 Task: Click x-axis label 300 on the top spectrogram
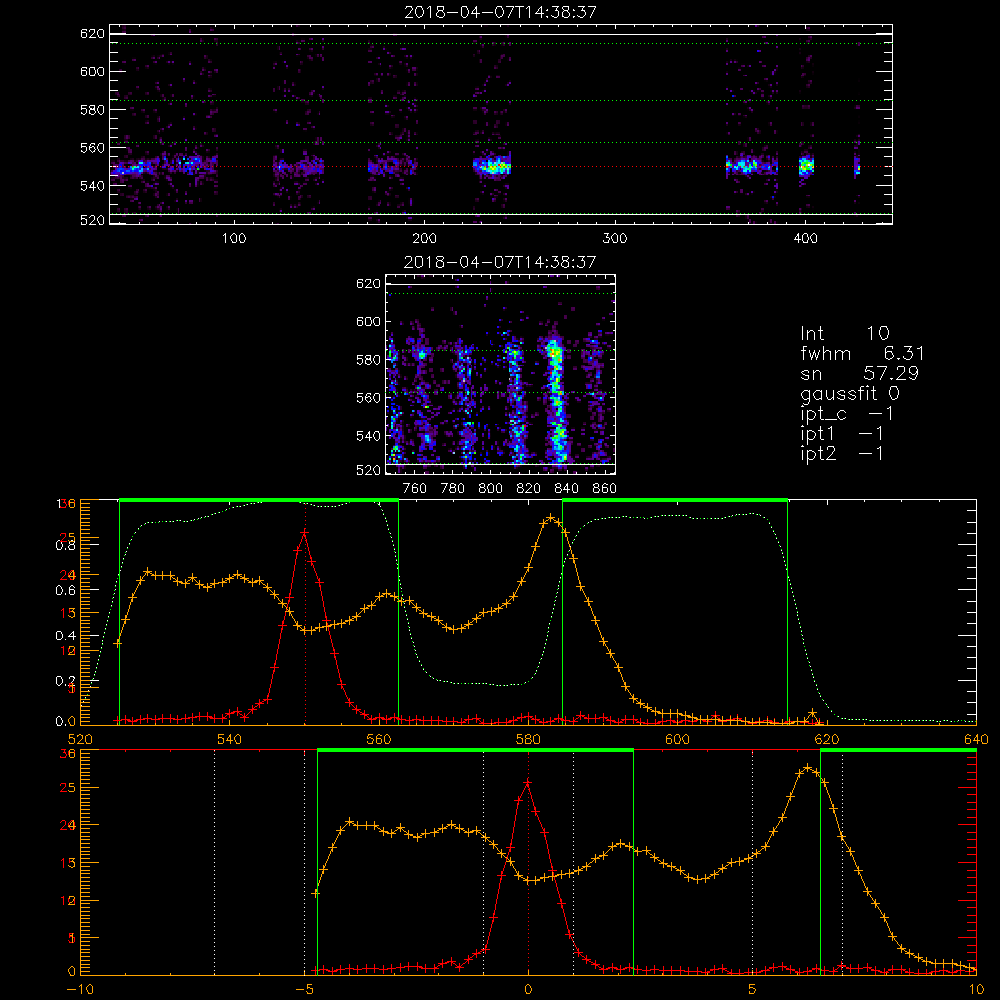tap(615, 239)
